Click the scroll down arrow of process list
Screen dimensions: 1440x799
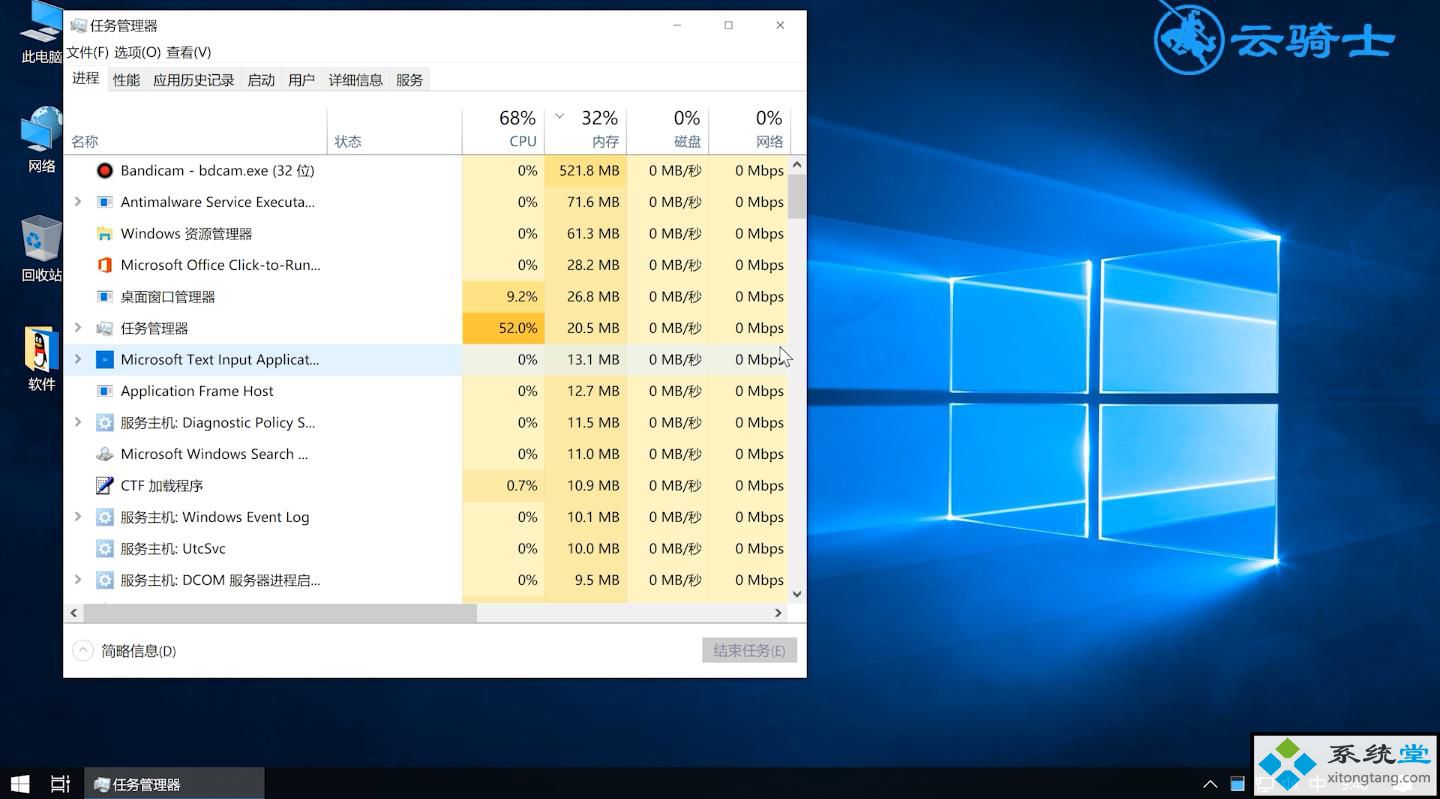point(797,594)
